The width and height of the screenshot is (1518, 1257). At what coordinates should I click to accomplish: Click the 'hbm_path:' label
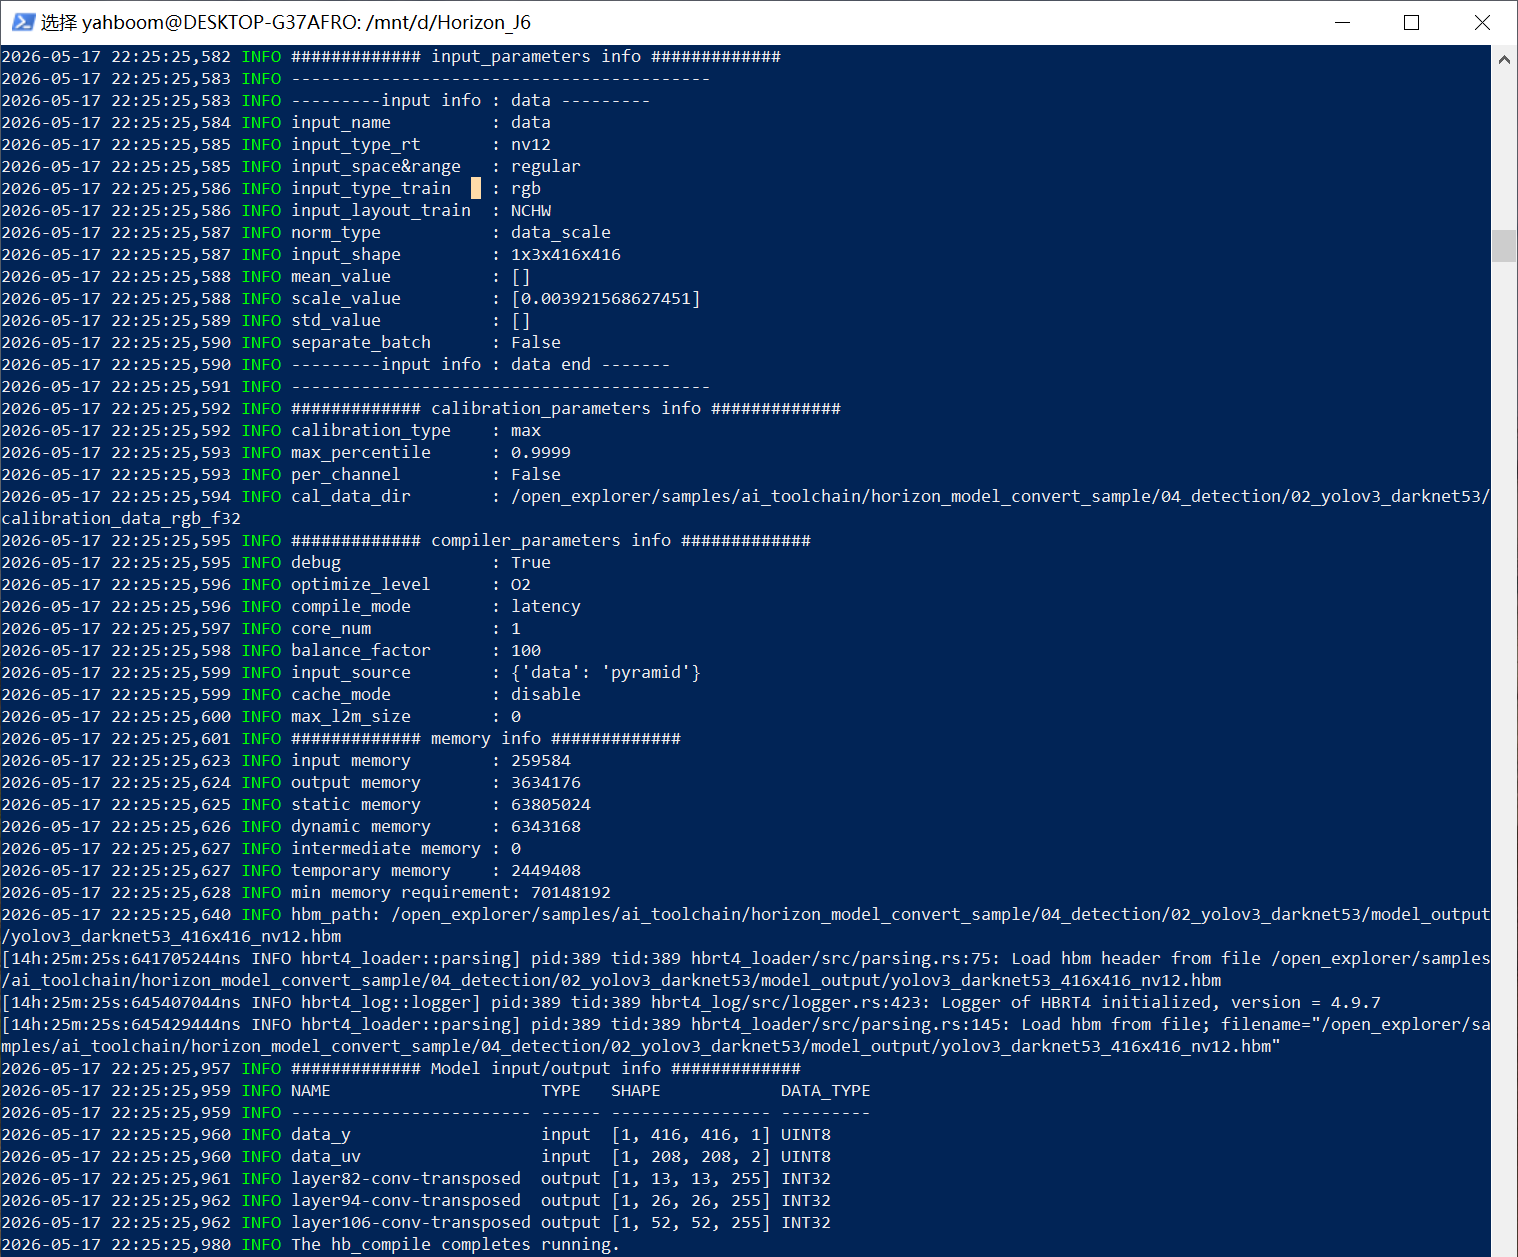(x=336, y=914)
